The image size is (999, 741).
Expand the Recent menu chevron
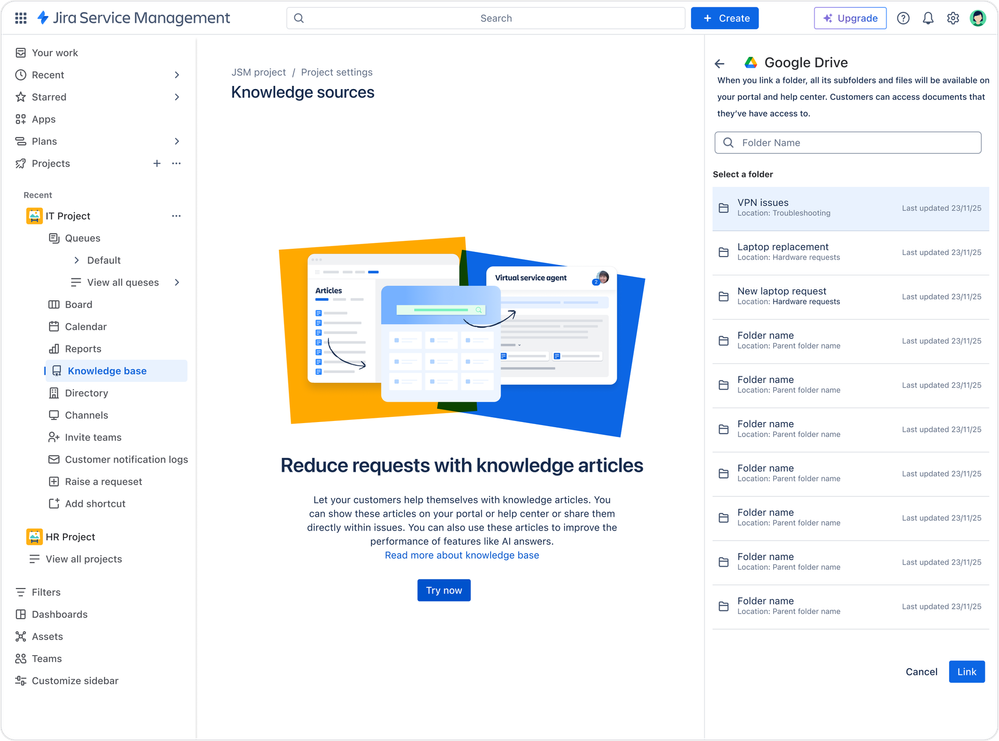coord(176,75)
